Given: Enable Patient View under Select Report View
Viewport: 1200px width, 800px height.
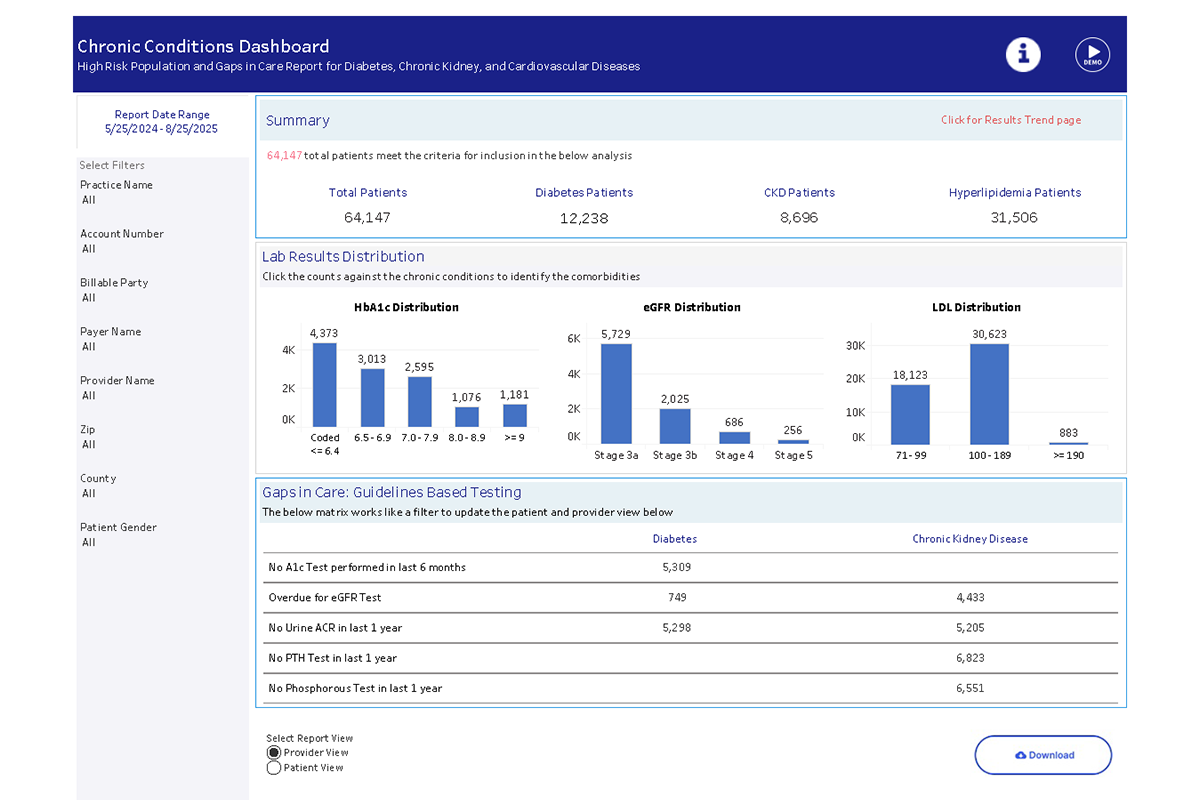Looking at the screenshot, I should pos(274,767).
